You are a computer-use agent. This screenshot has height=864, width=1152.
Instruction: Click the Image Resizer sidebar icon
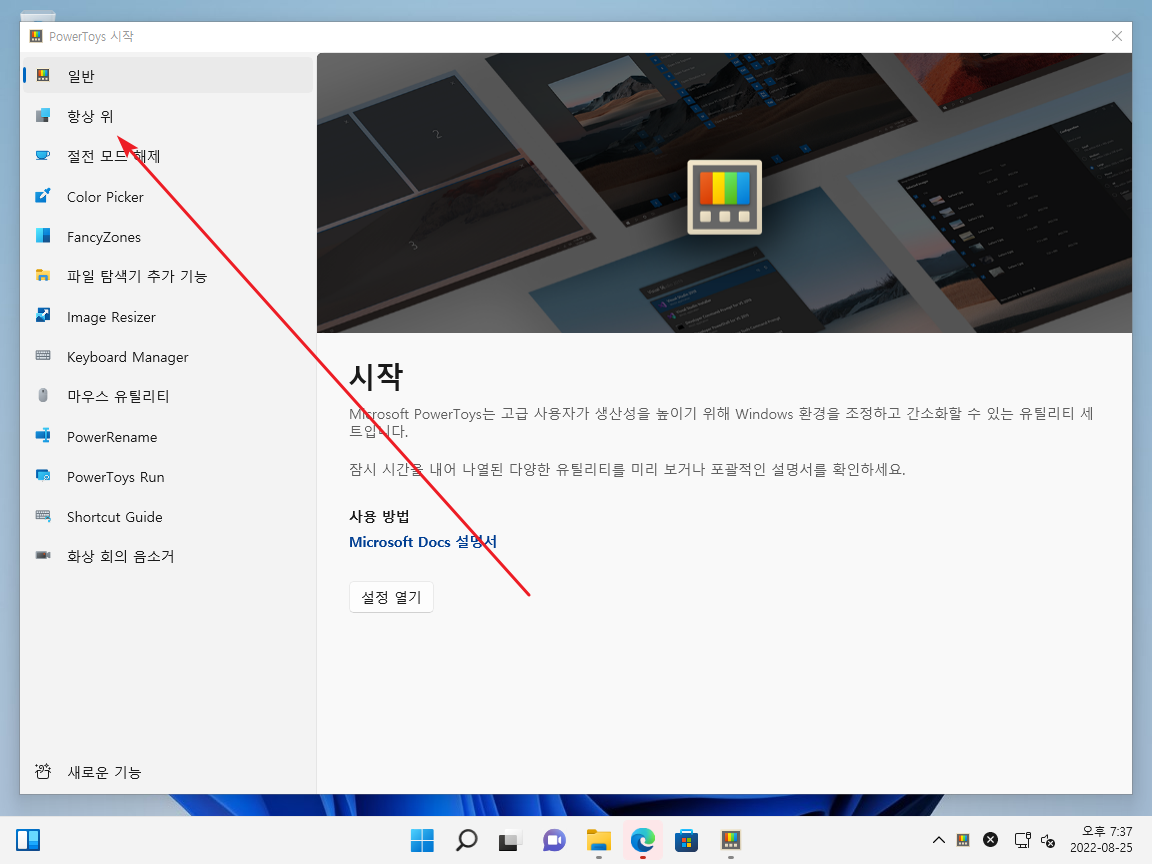(43, 316)
